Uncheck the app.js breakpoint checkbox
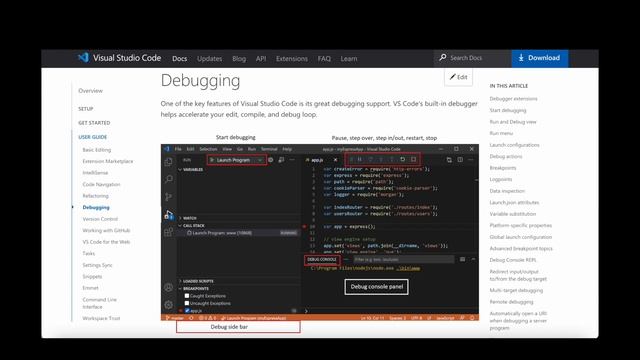The image size is (640, 360). coord(187,311)
